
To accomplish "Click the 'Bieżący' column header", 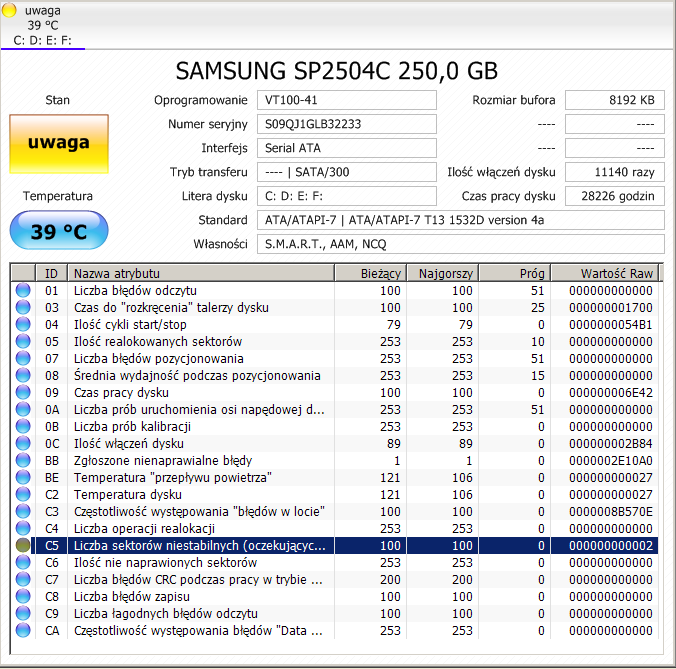I will tap(371, 273).
